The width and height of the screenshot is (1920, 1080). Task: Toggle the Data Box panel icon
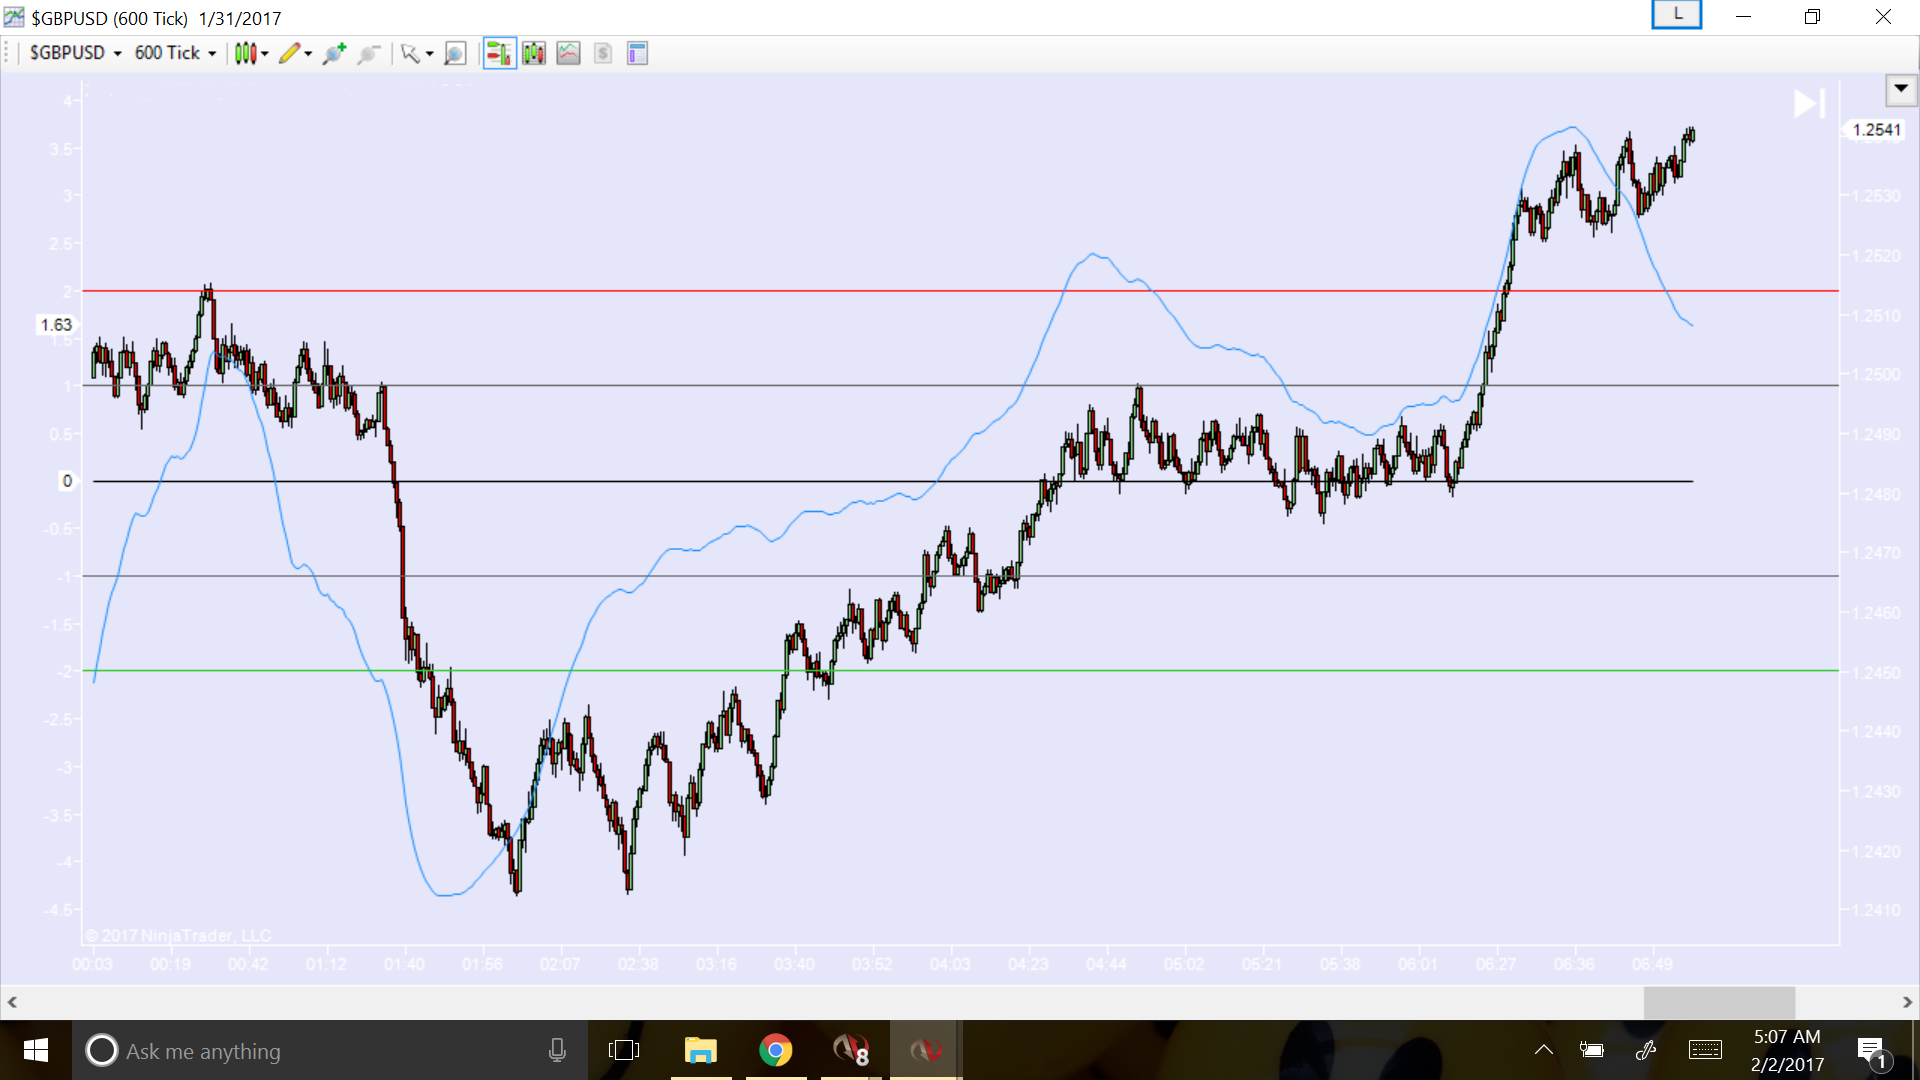[x=637, y=53]
